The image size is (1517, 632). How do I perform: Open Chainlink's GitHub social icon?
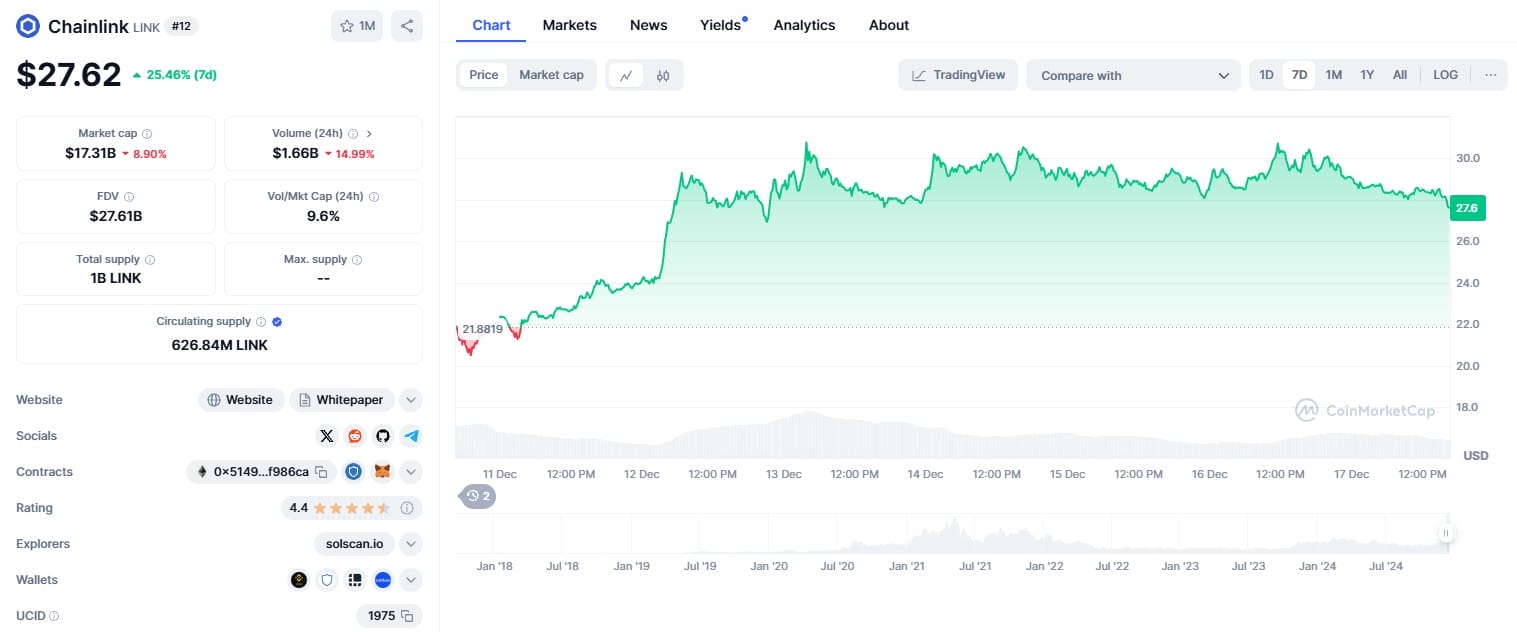[x=383, y=436]
